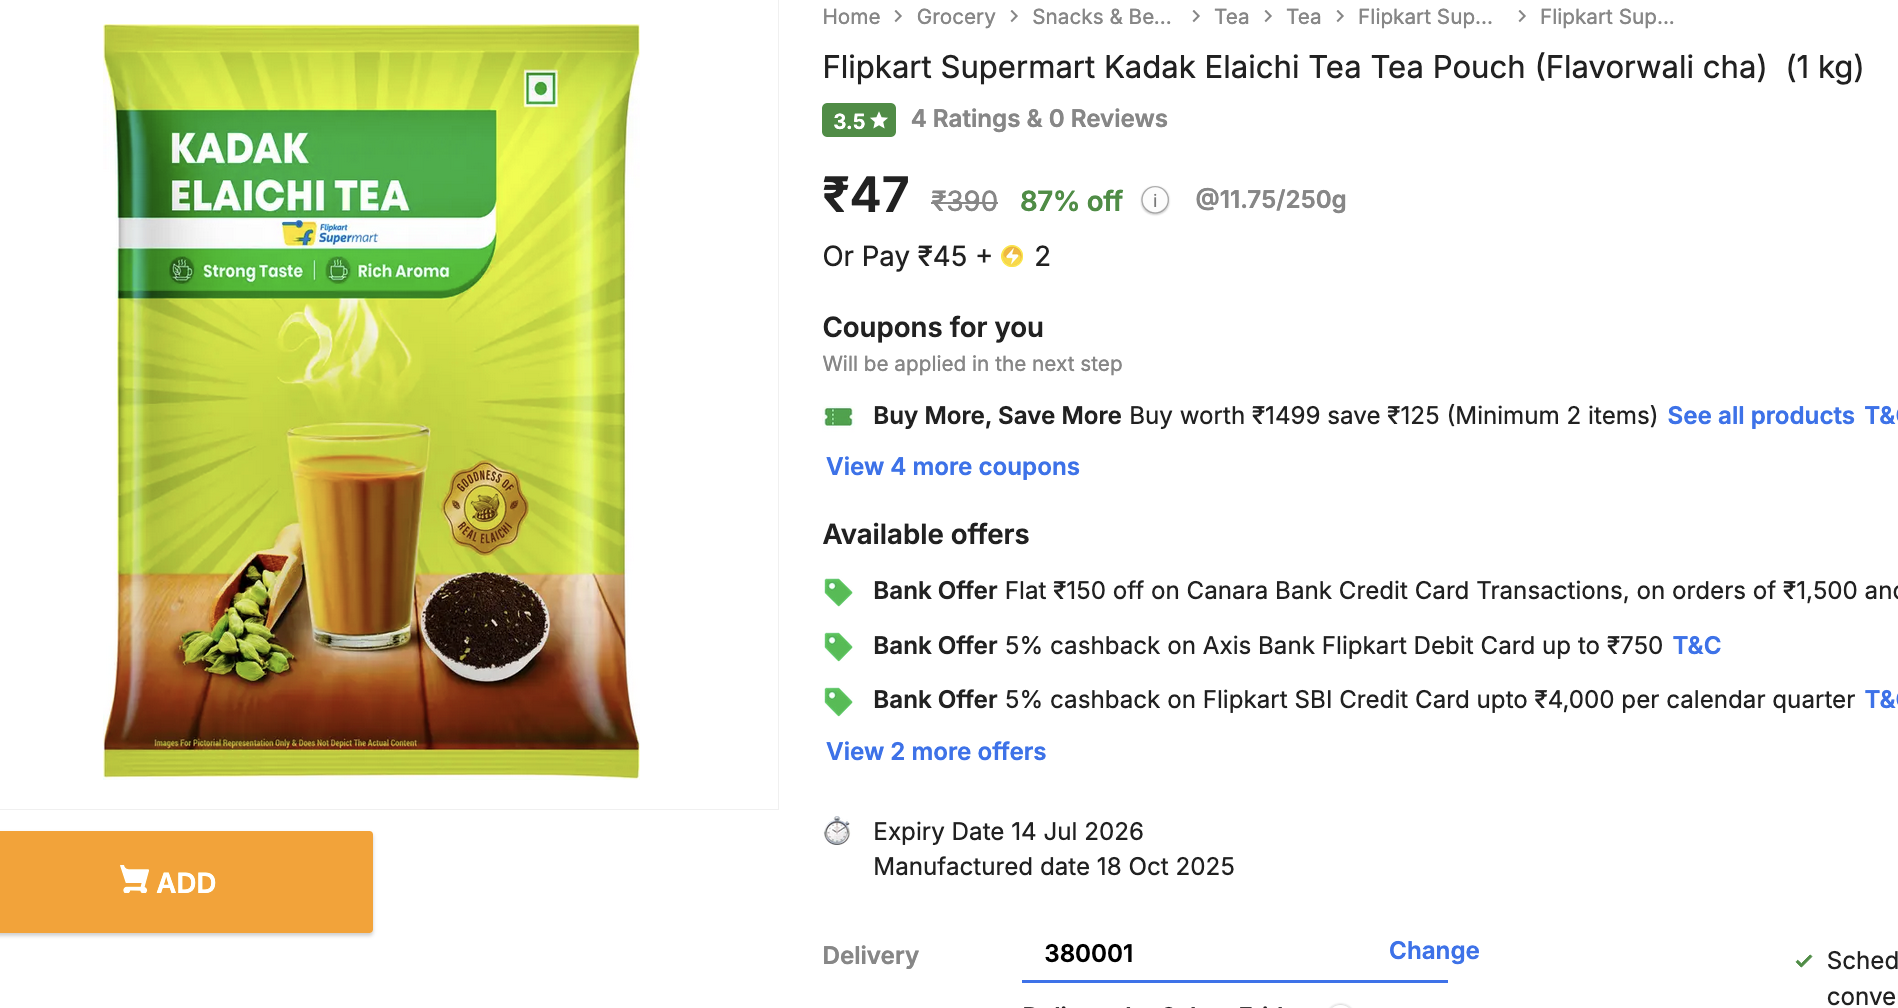Open T&C for the Axis Bank cashback offer
The image size is (1898, 1008).
(x=1696, y=646)
